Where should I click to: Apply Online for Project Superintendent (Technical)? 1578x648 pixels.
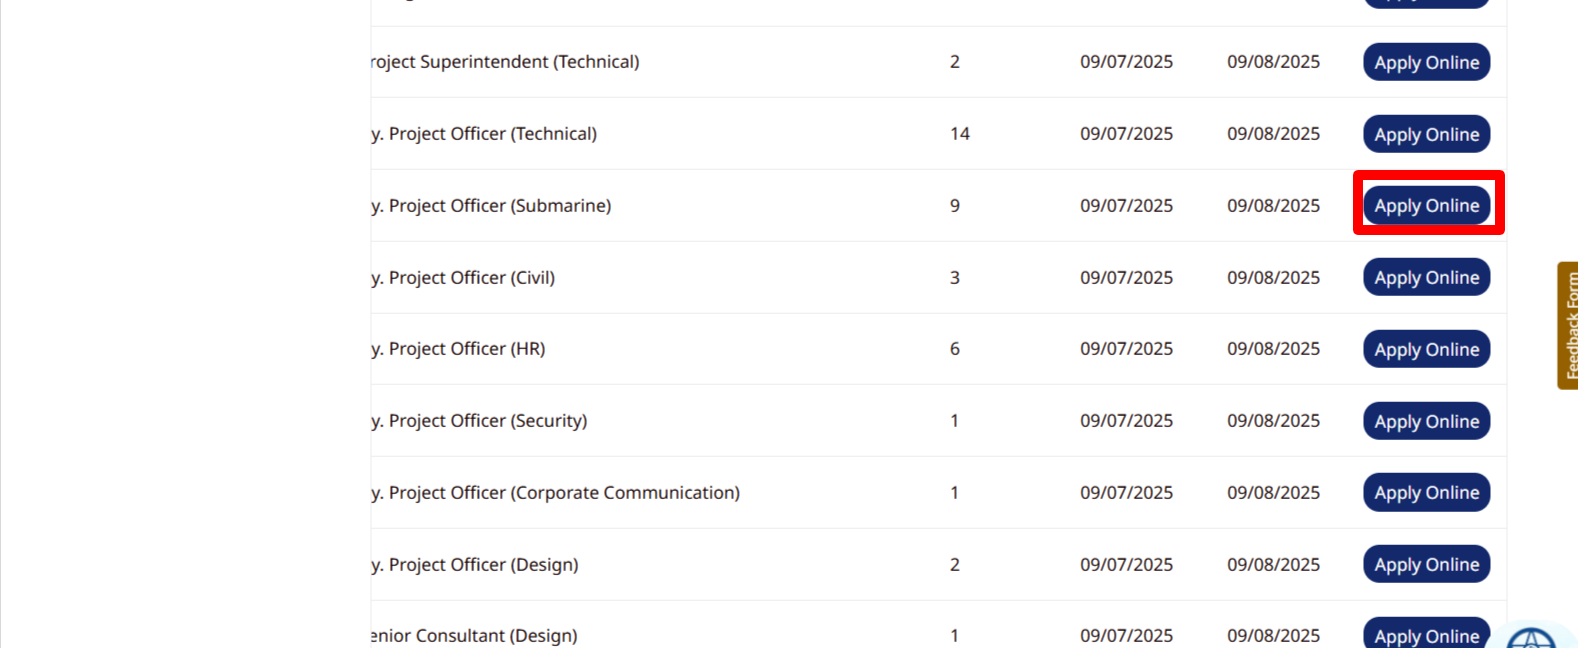[x=1426, y=62]
